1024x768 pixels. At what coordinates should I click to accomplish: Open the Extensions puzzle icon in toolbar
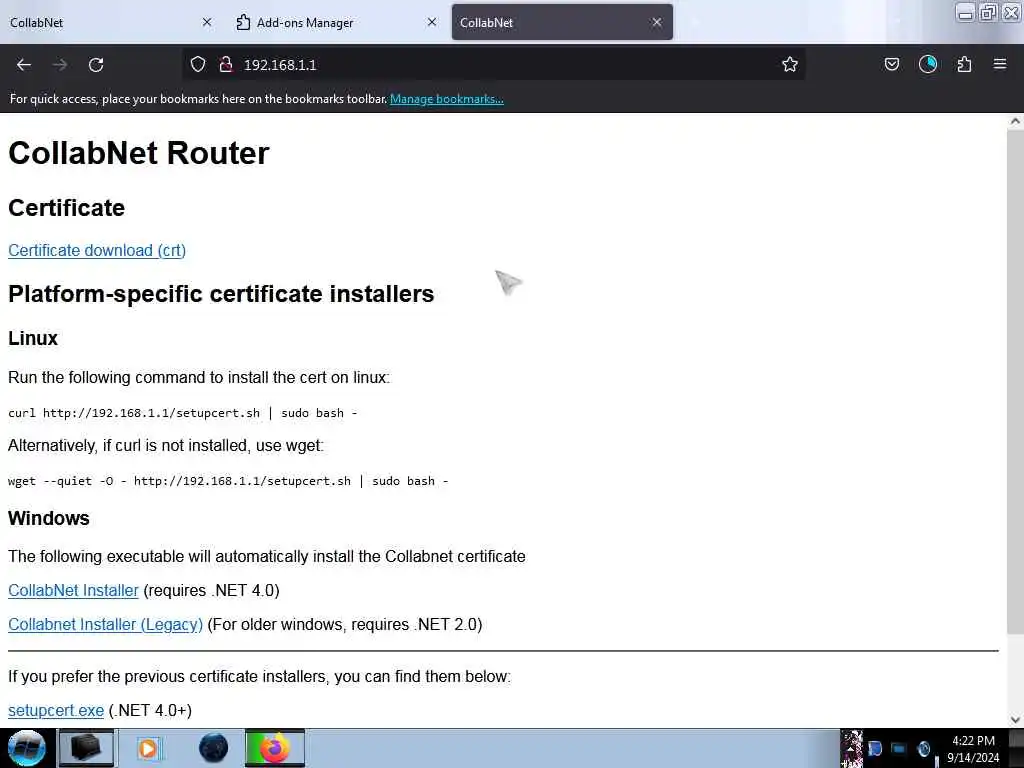tap(964, 64)
